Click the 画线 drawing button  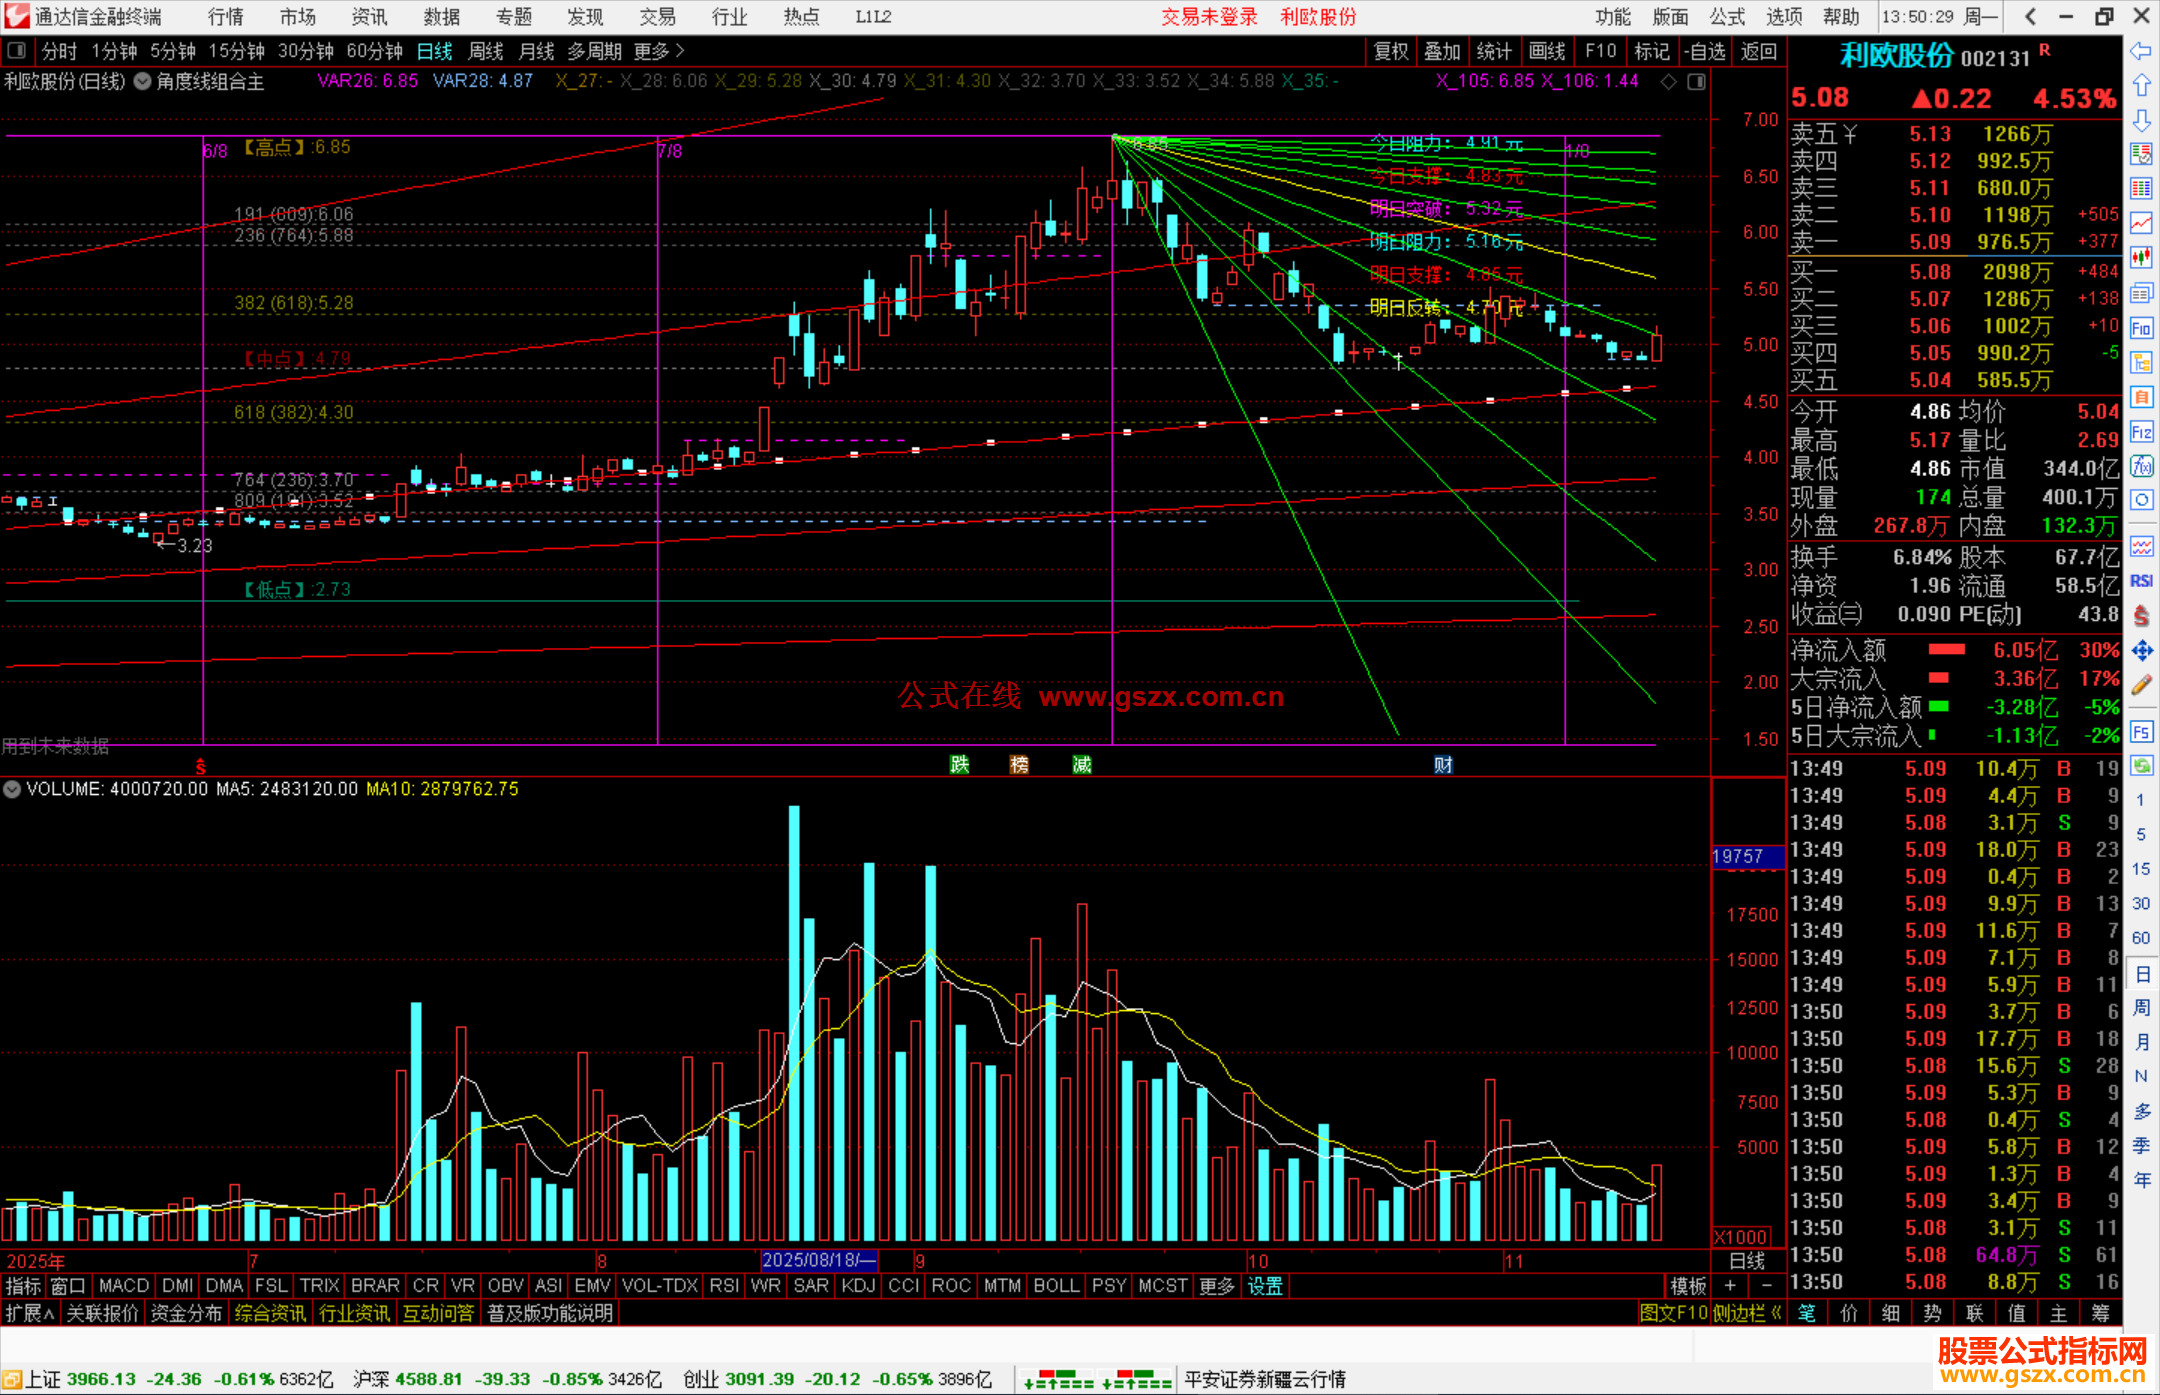[1546, 51]
